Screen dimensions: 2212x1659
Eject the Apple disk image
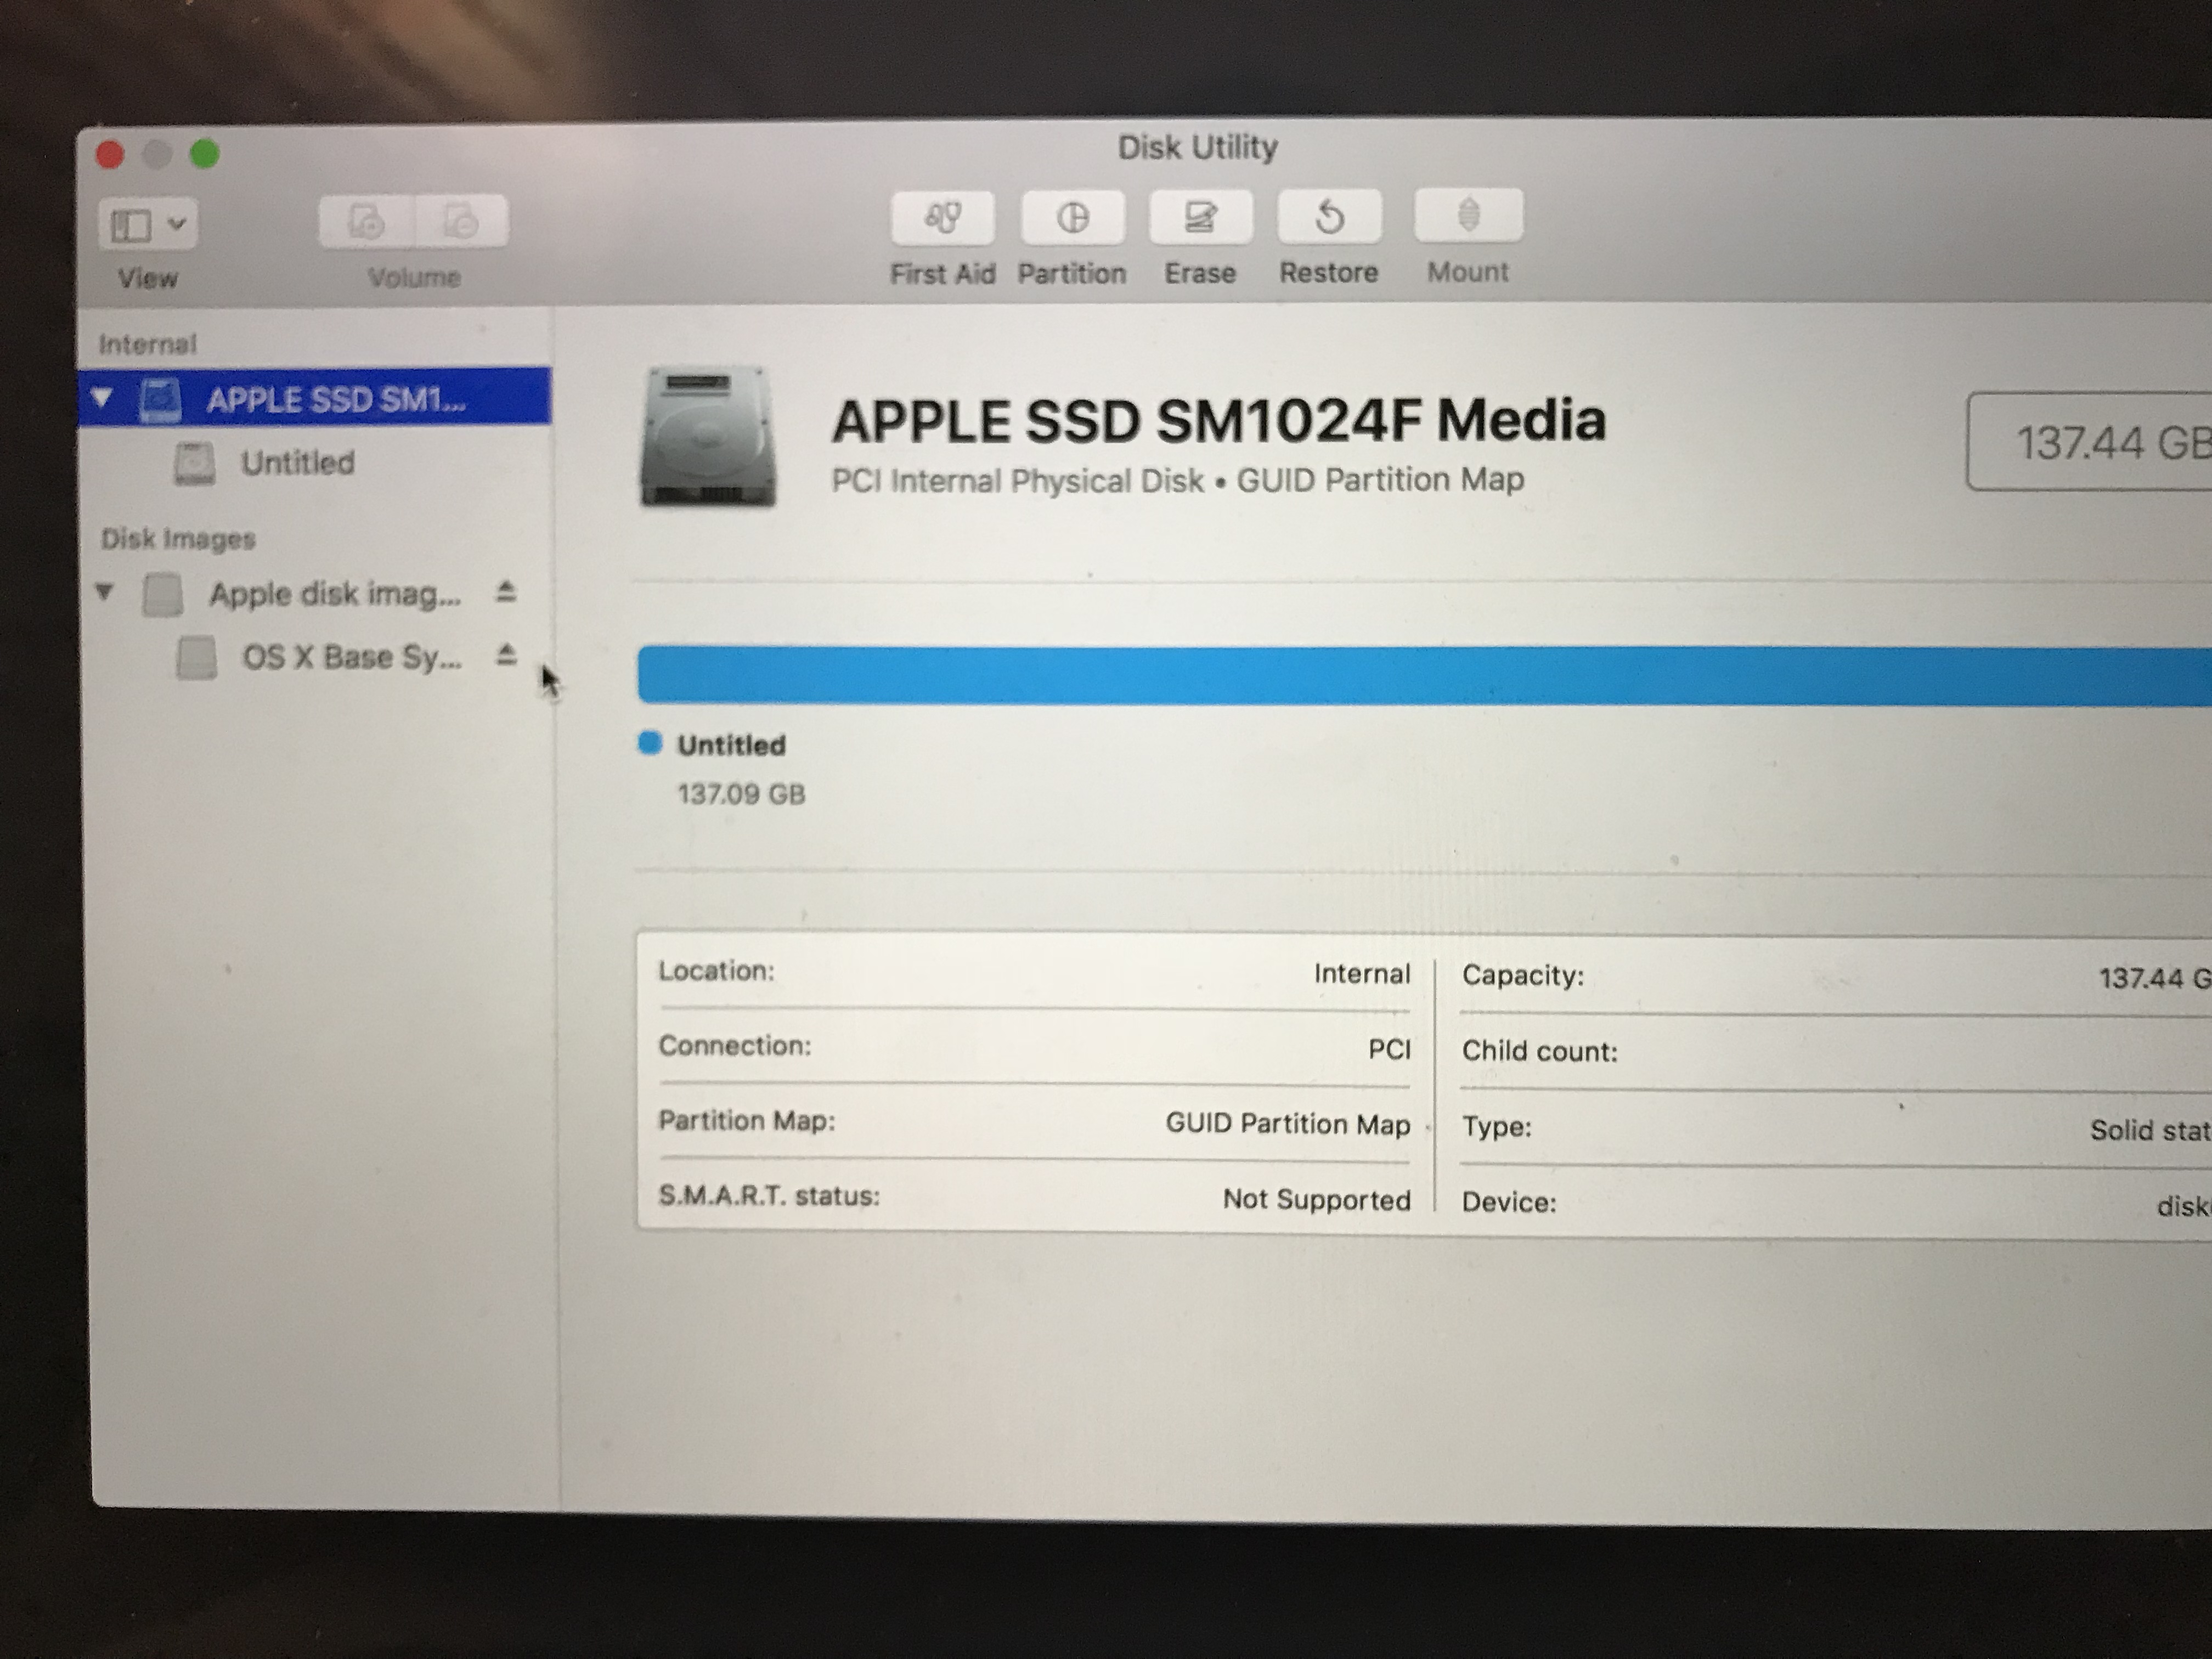(x=506, y=592)
